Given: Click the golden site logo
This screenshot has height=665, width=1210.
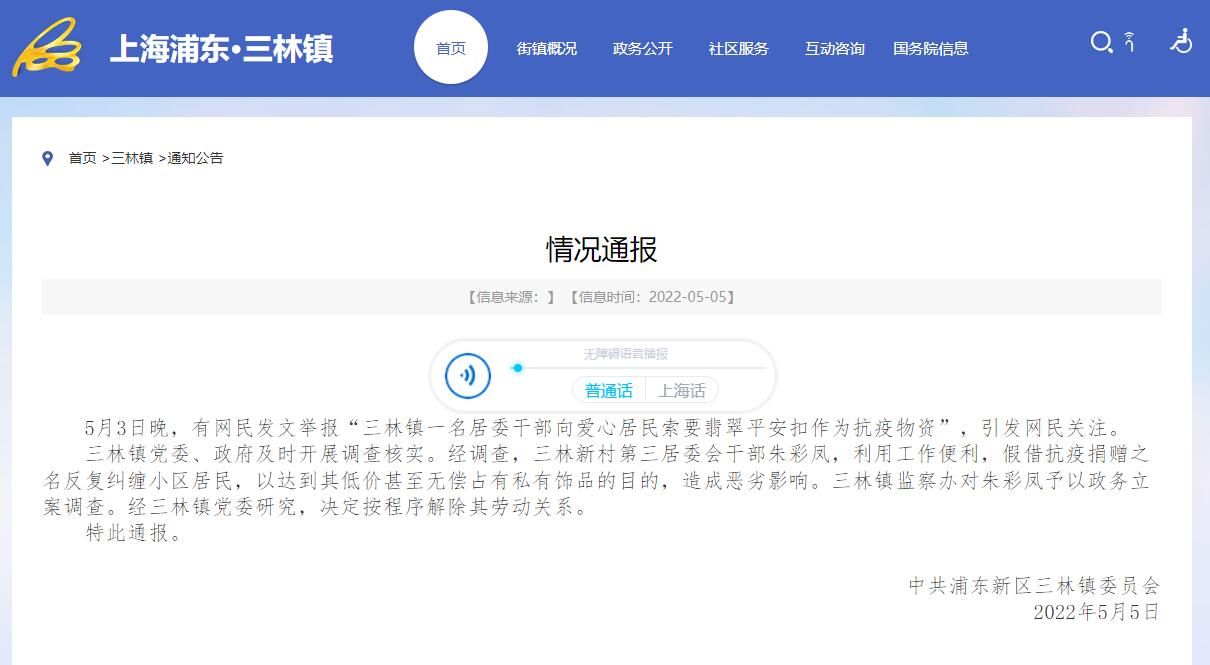Looking at the screenshot, I should tap(47, 47).
